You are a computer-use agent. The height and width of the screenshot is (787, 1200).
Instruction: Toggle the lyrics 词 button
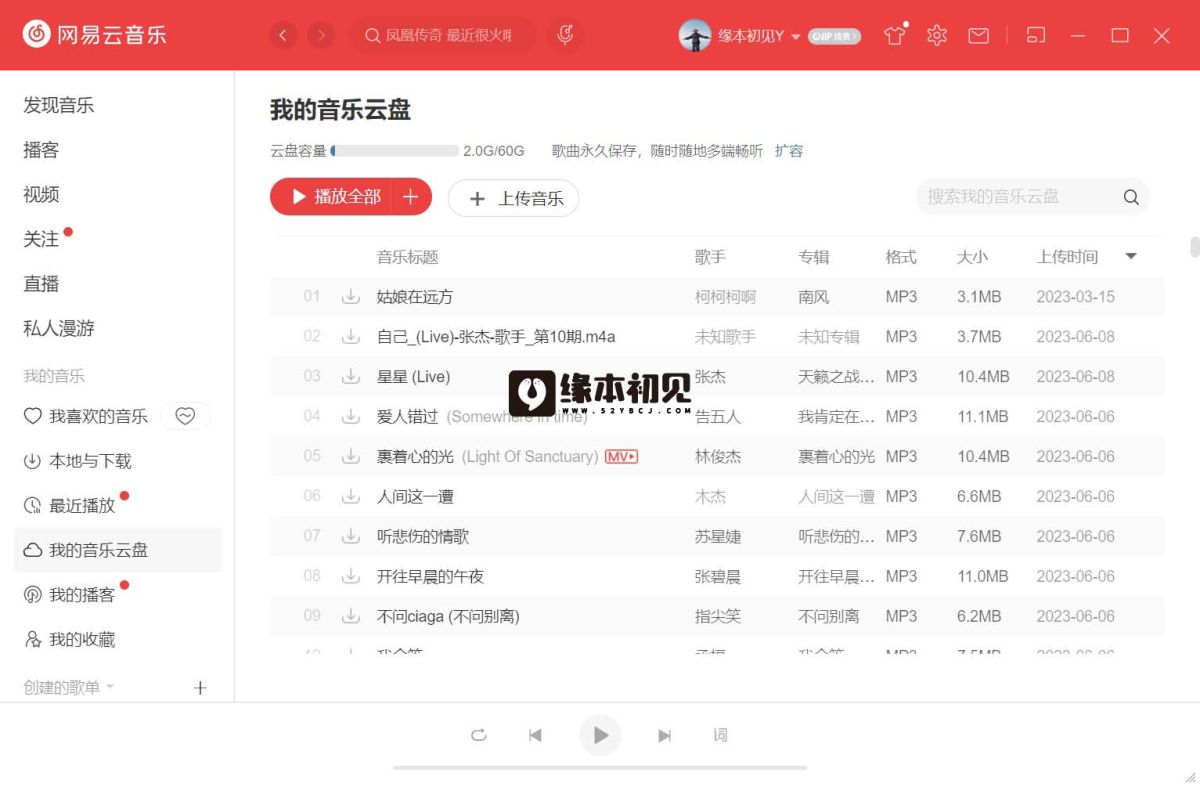click(720, 735)
